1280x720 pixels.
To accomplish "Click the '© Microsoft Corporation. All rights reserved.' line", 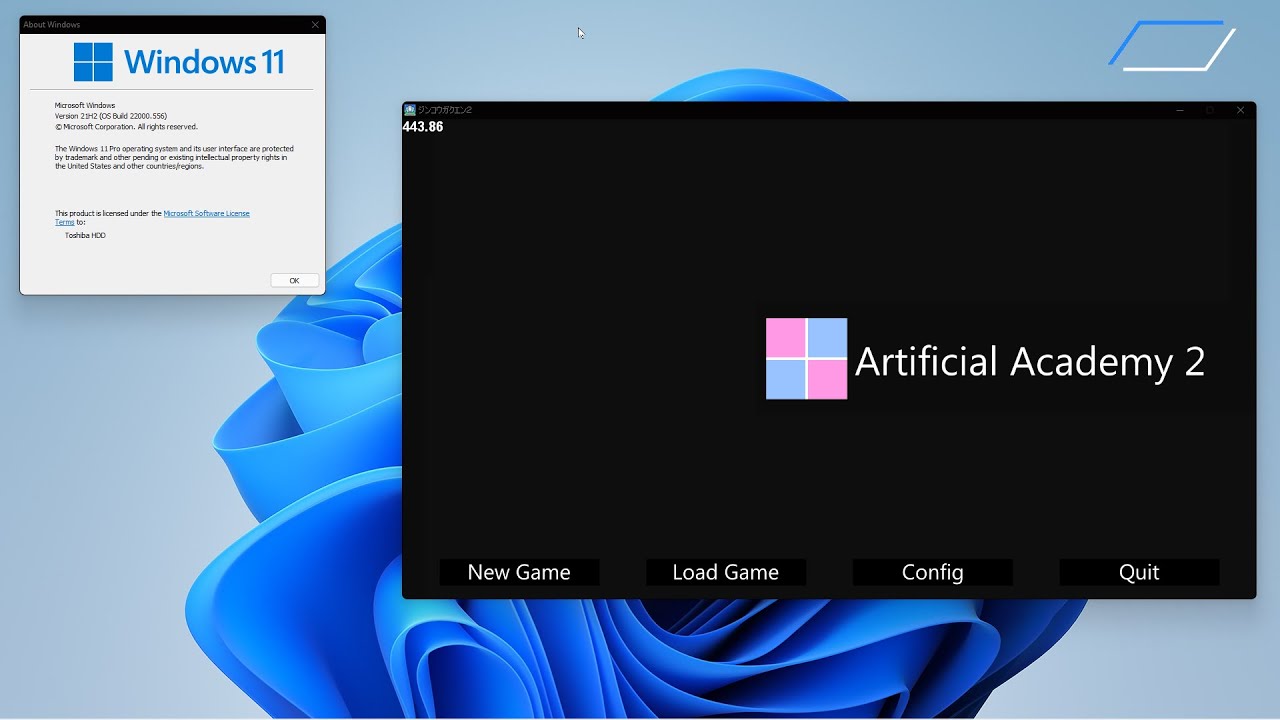I will (126, 127).
